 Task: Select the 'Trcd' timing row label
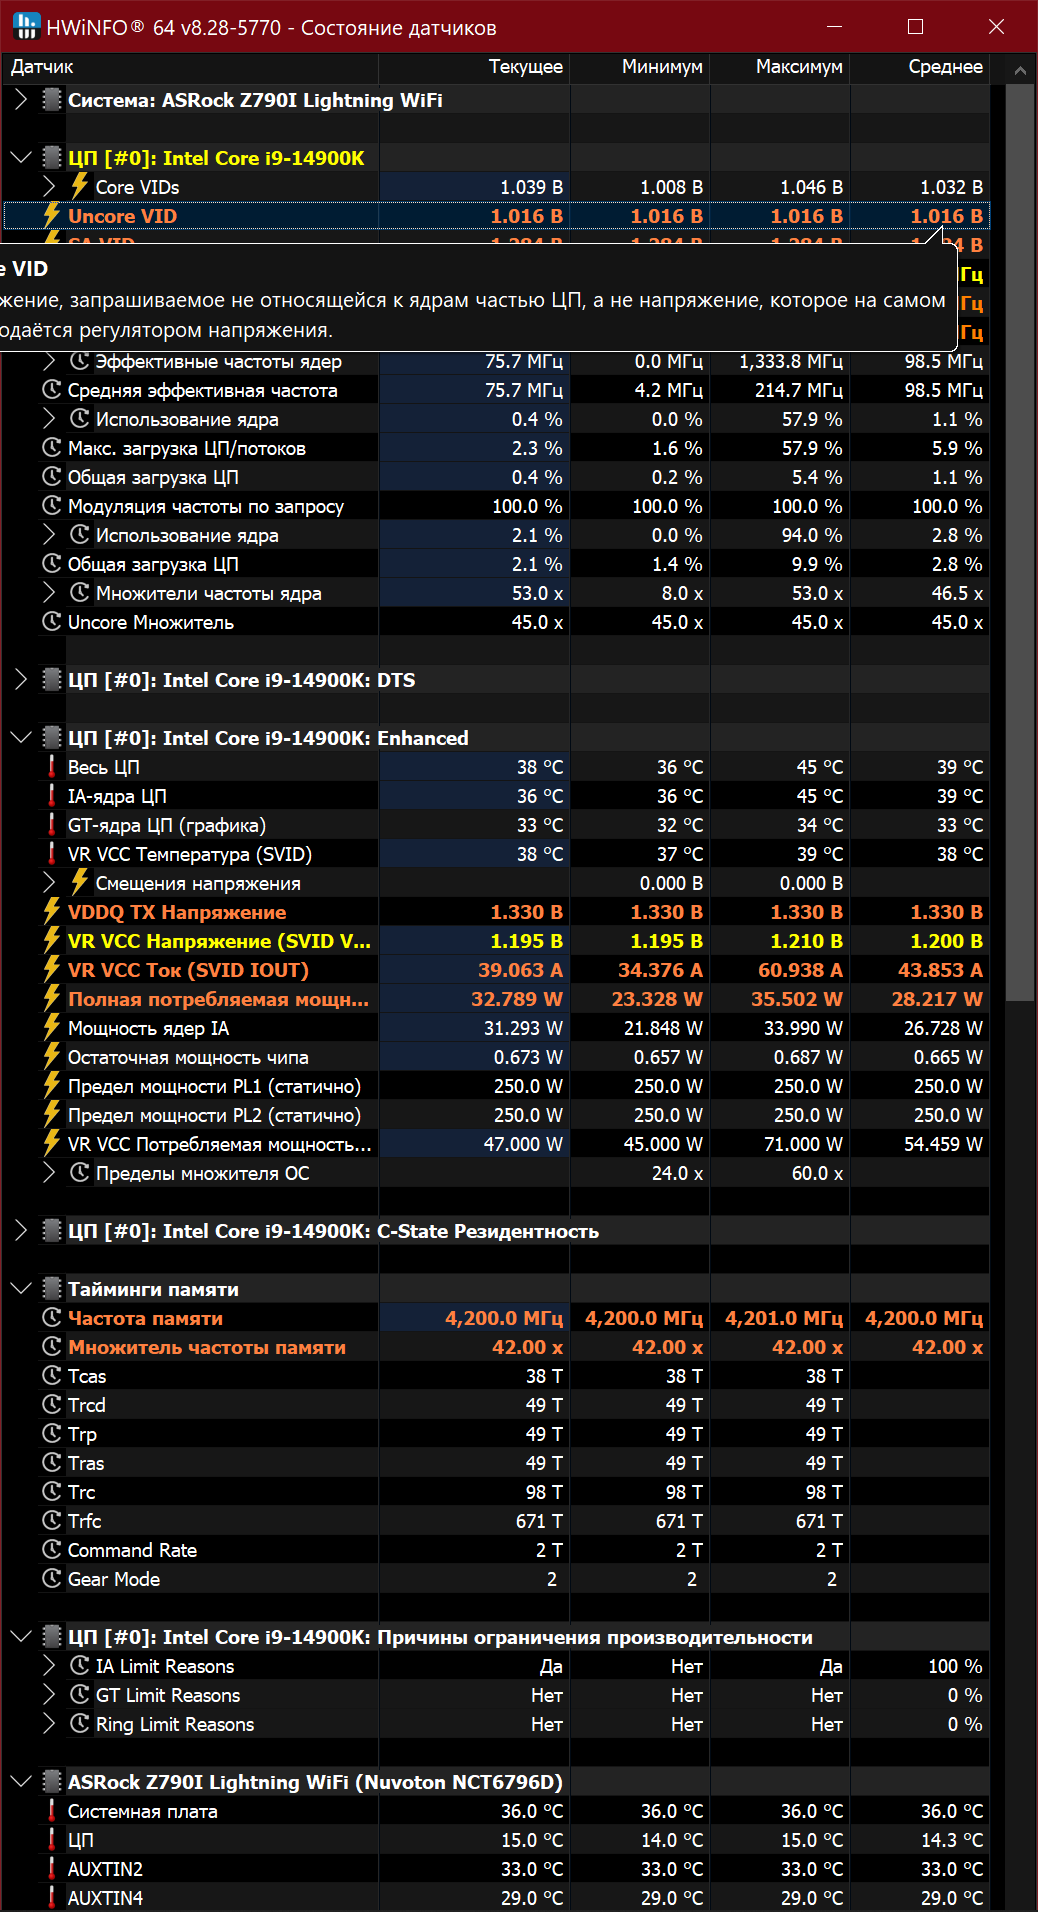point(87,1405)
